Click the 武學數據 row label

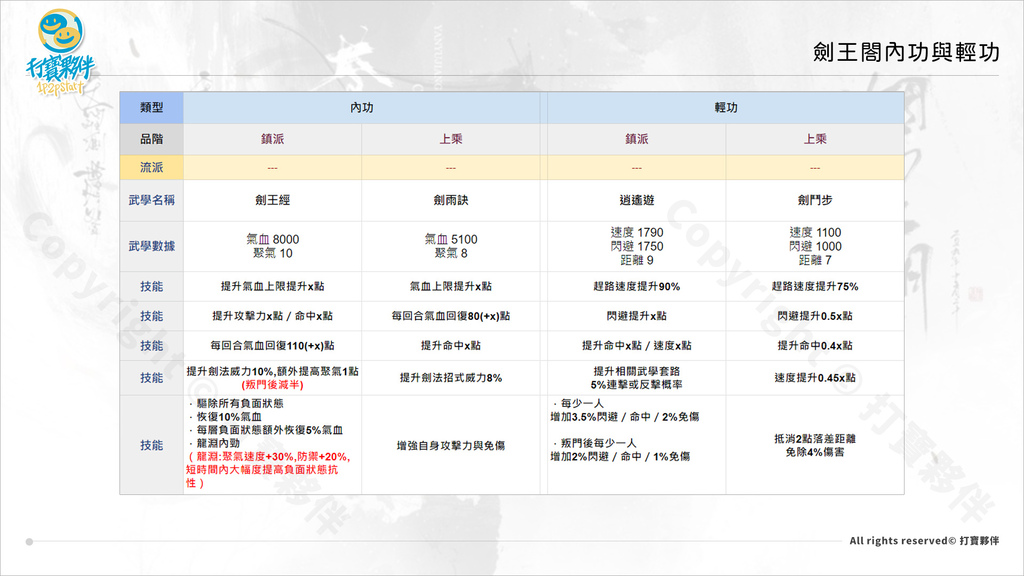152,246
